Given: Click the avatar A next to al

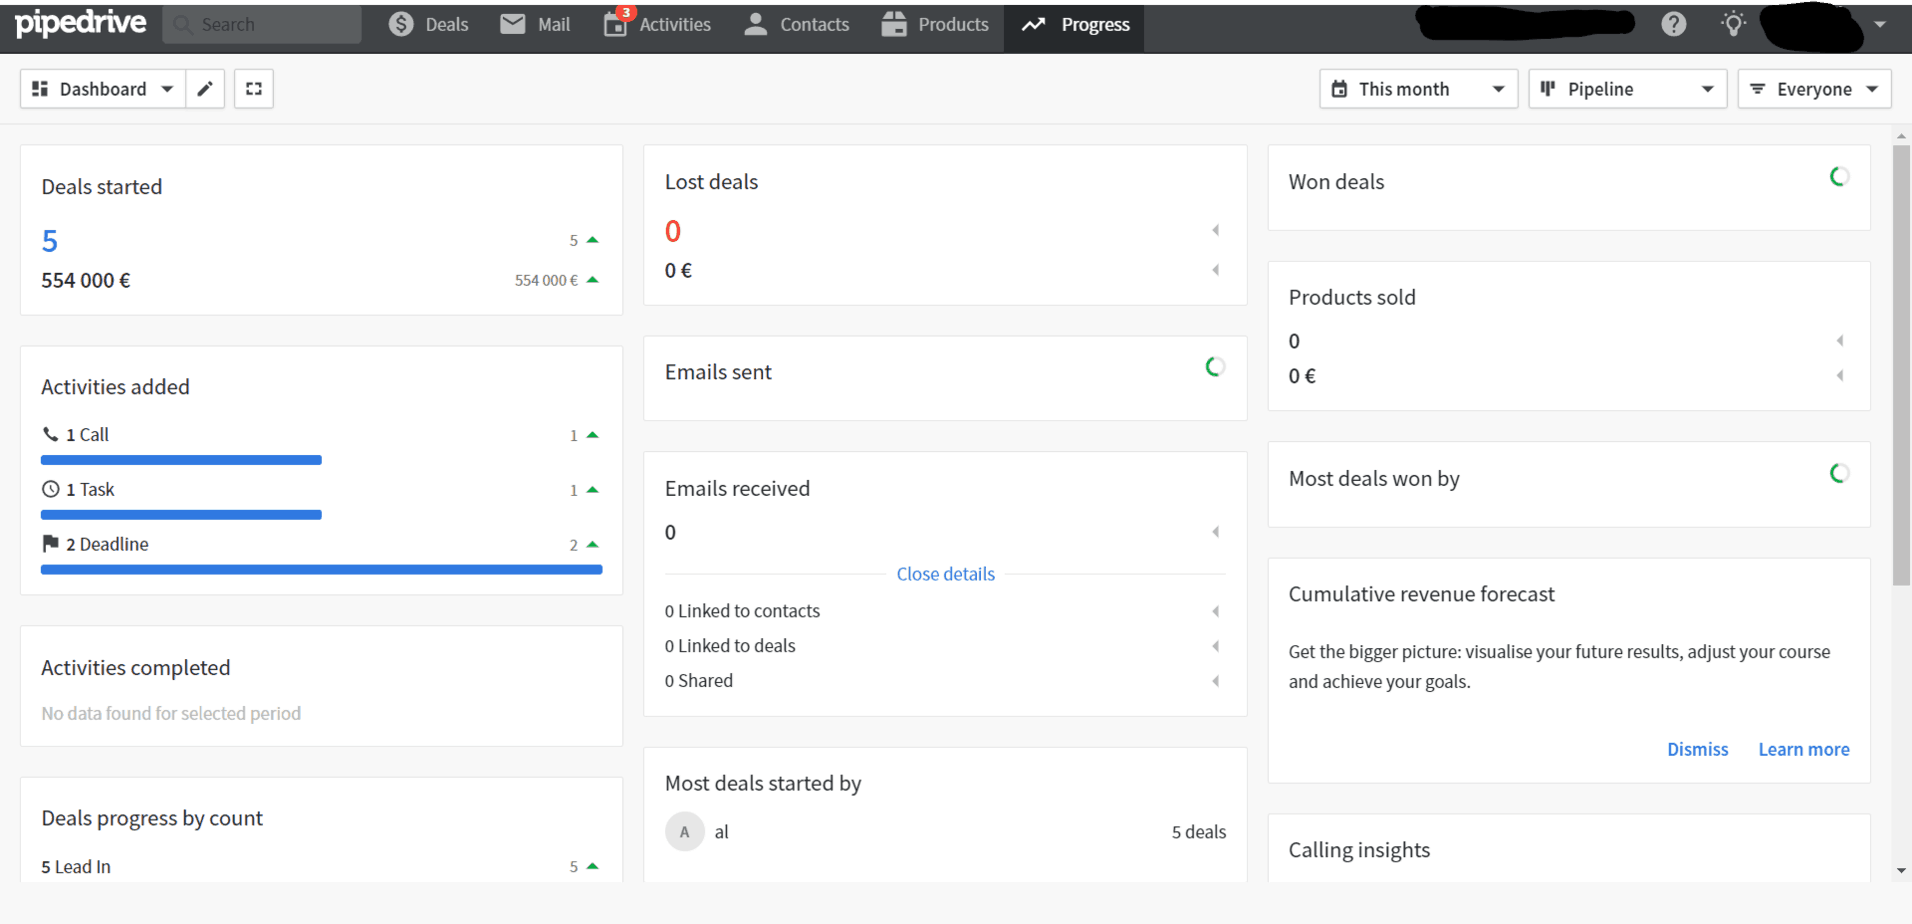Looking at the screenshot, I should (x=685, y=832).
